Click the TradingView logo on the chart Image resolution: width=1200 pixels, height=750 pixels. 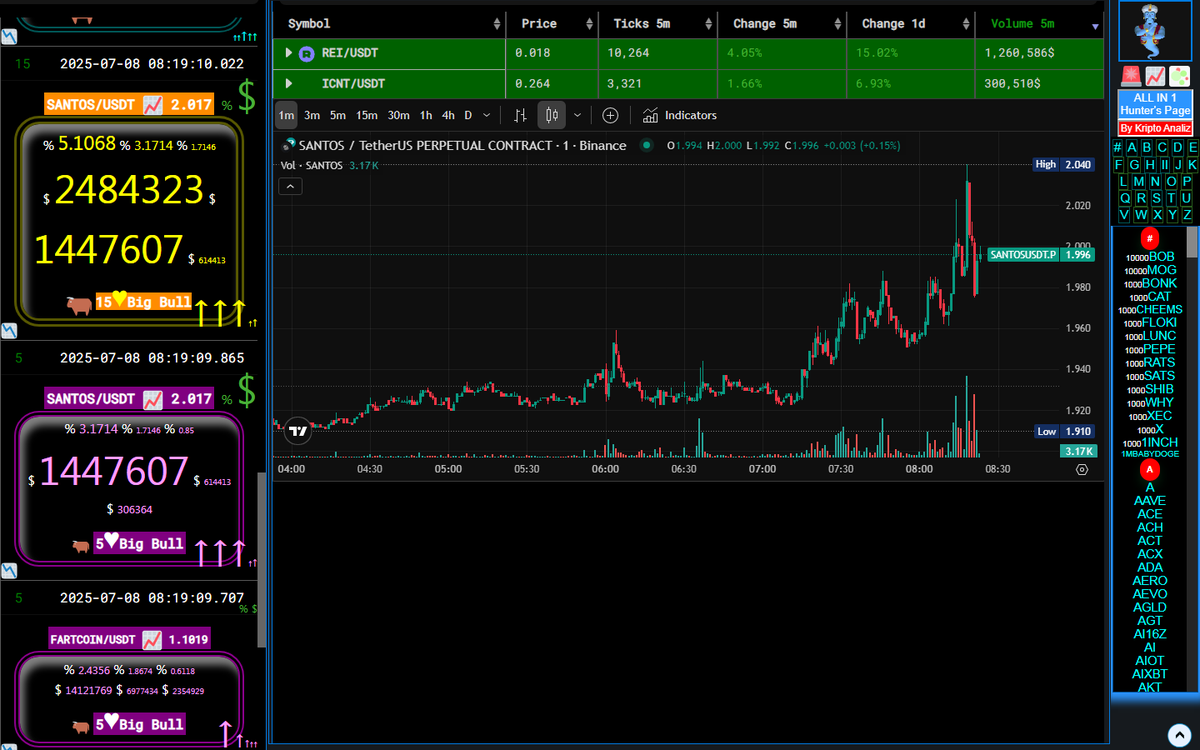coord(297,432)
